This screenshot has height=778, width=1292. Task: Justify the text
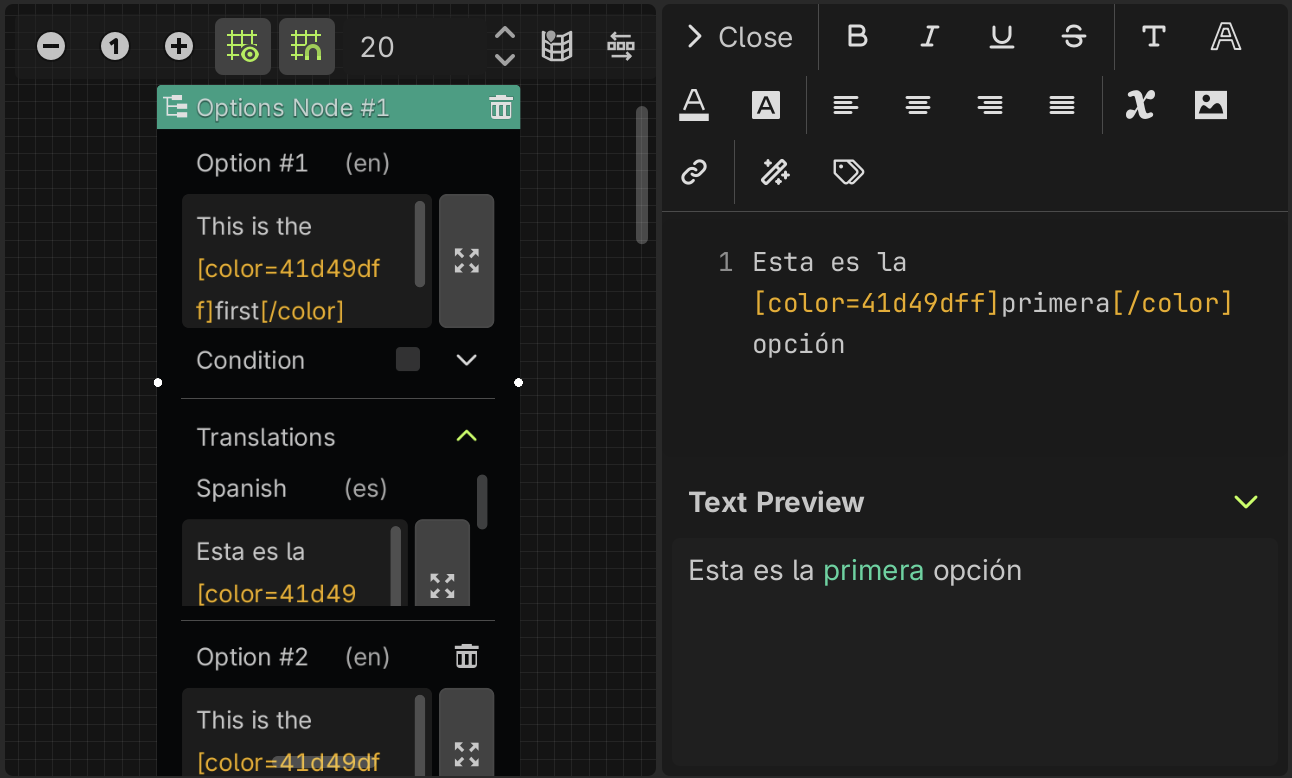click(x=1062, y=105)
